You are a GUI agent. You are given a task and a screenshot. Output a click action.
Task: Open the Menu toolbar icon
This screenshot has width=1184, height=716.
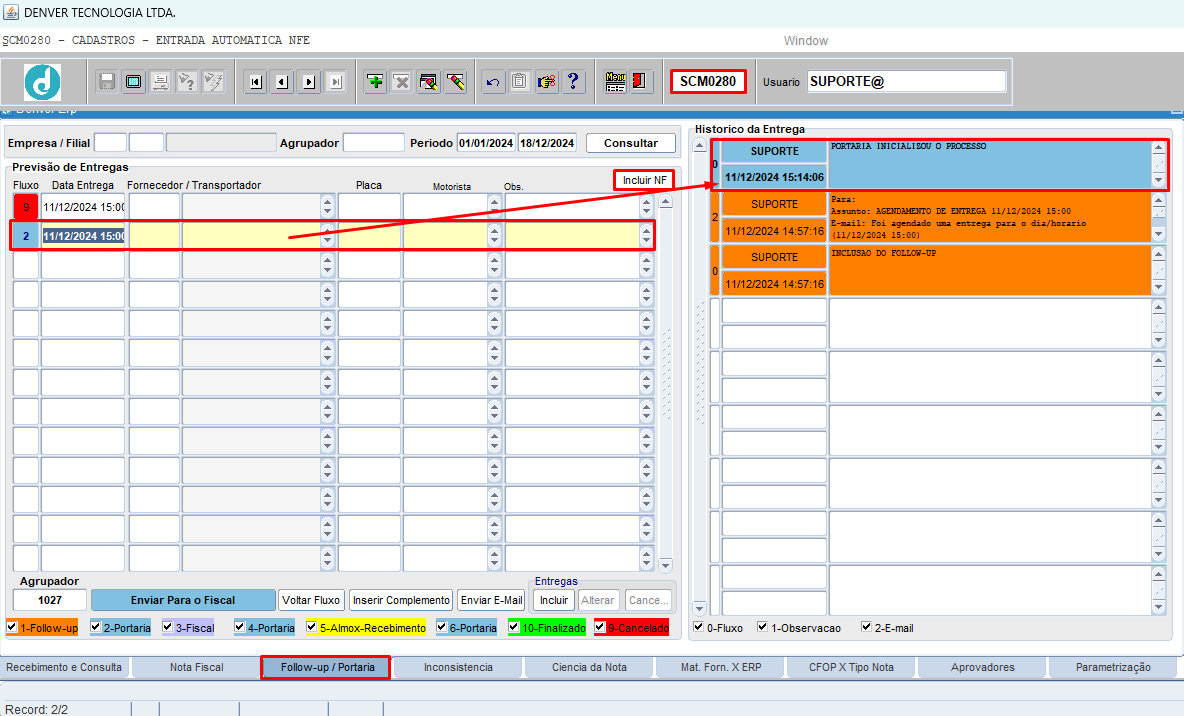tap(615, 82)
